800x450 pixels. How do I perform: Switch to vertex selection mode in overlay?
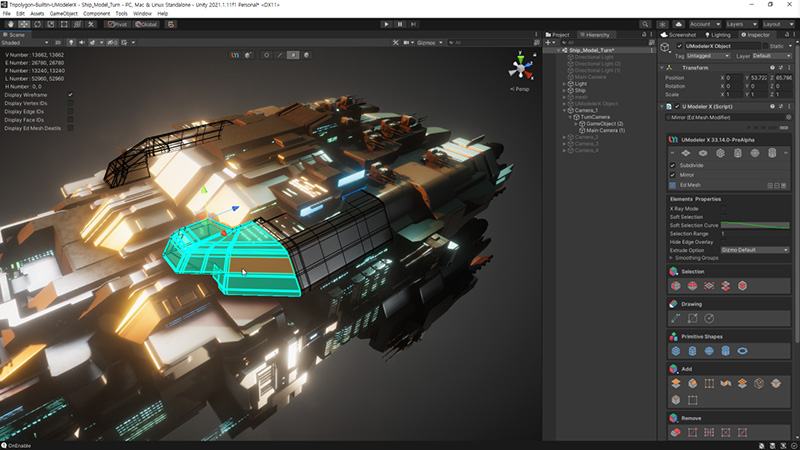pyautogui.click(x=266, y=55)
